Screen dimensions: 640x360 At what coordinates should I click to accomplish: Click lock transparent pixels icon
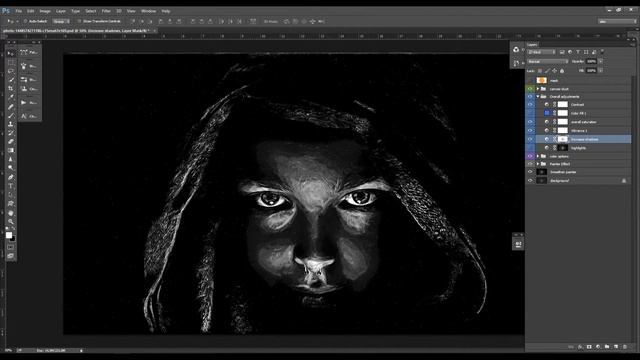pyautogui.click(x=540, y=71)
